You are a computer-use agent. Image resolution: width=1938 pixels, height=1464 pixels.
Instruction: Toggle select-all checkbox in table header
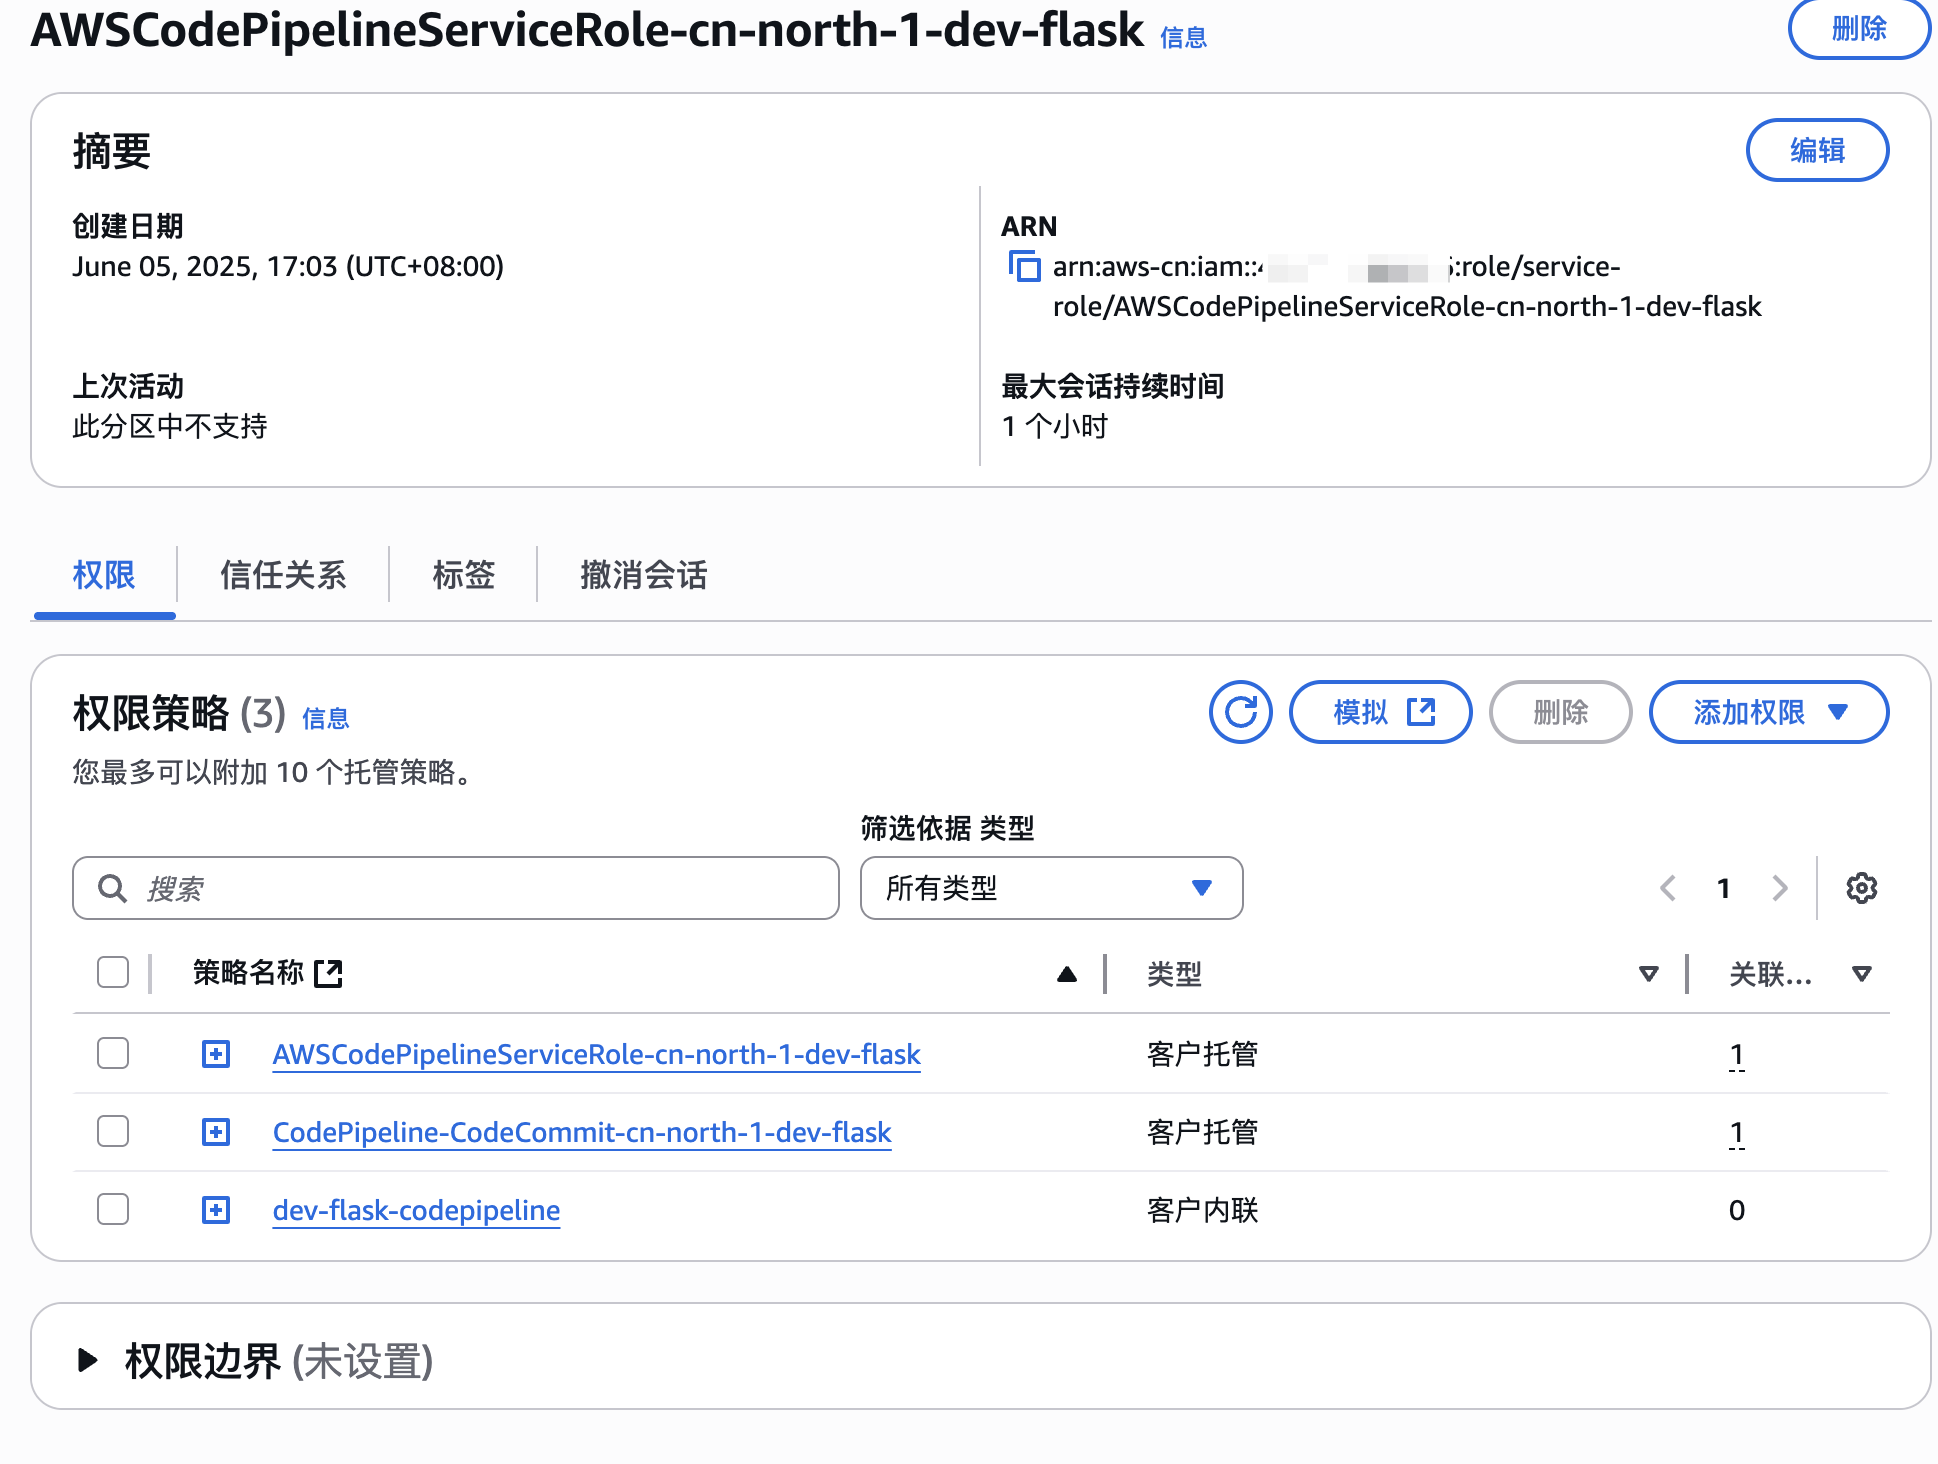(113, 972)
